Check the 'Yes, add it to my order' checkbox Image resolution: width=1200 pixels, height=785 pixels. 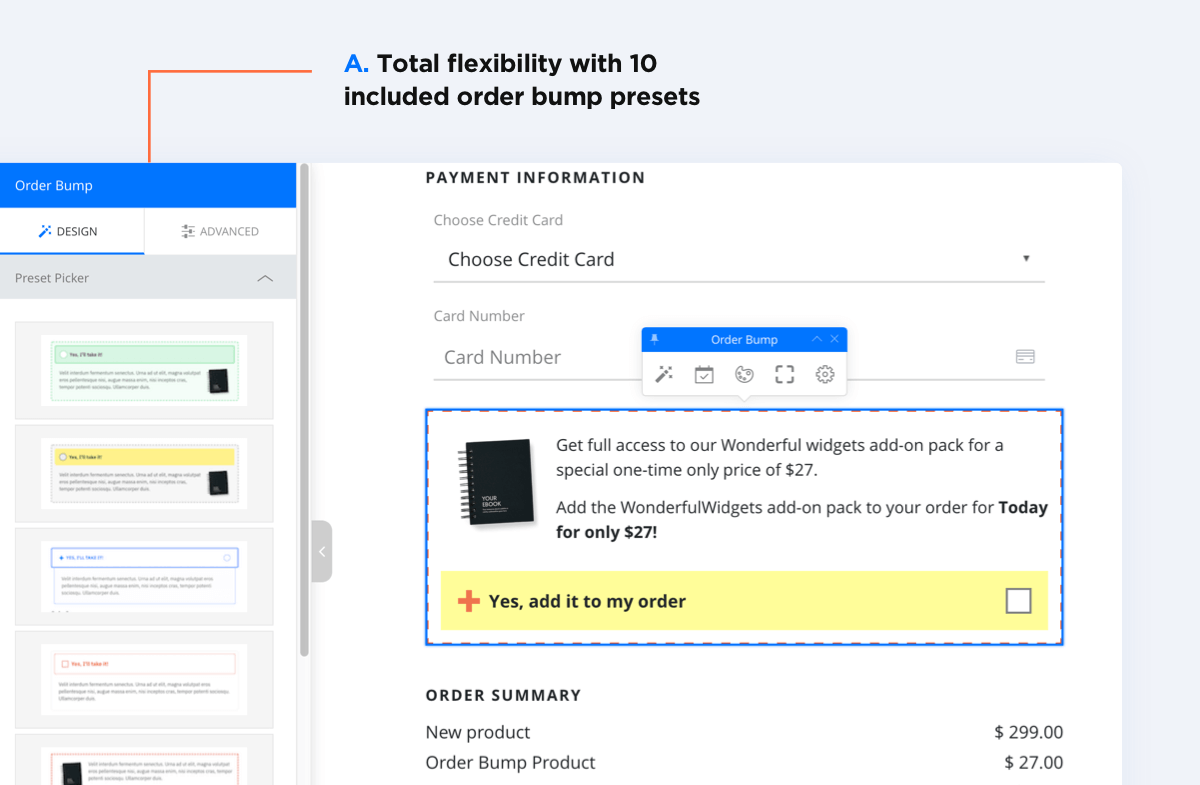coord(1018,601)
